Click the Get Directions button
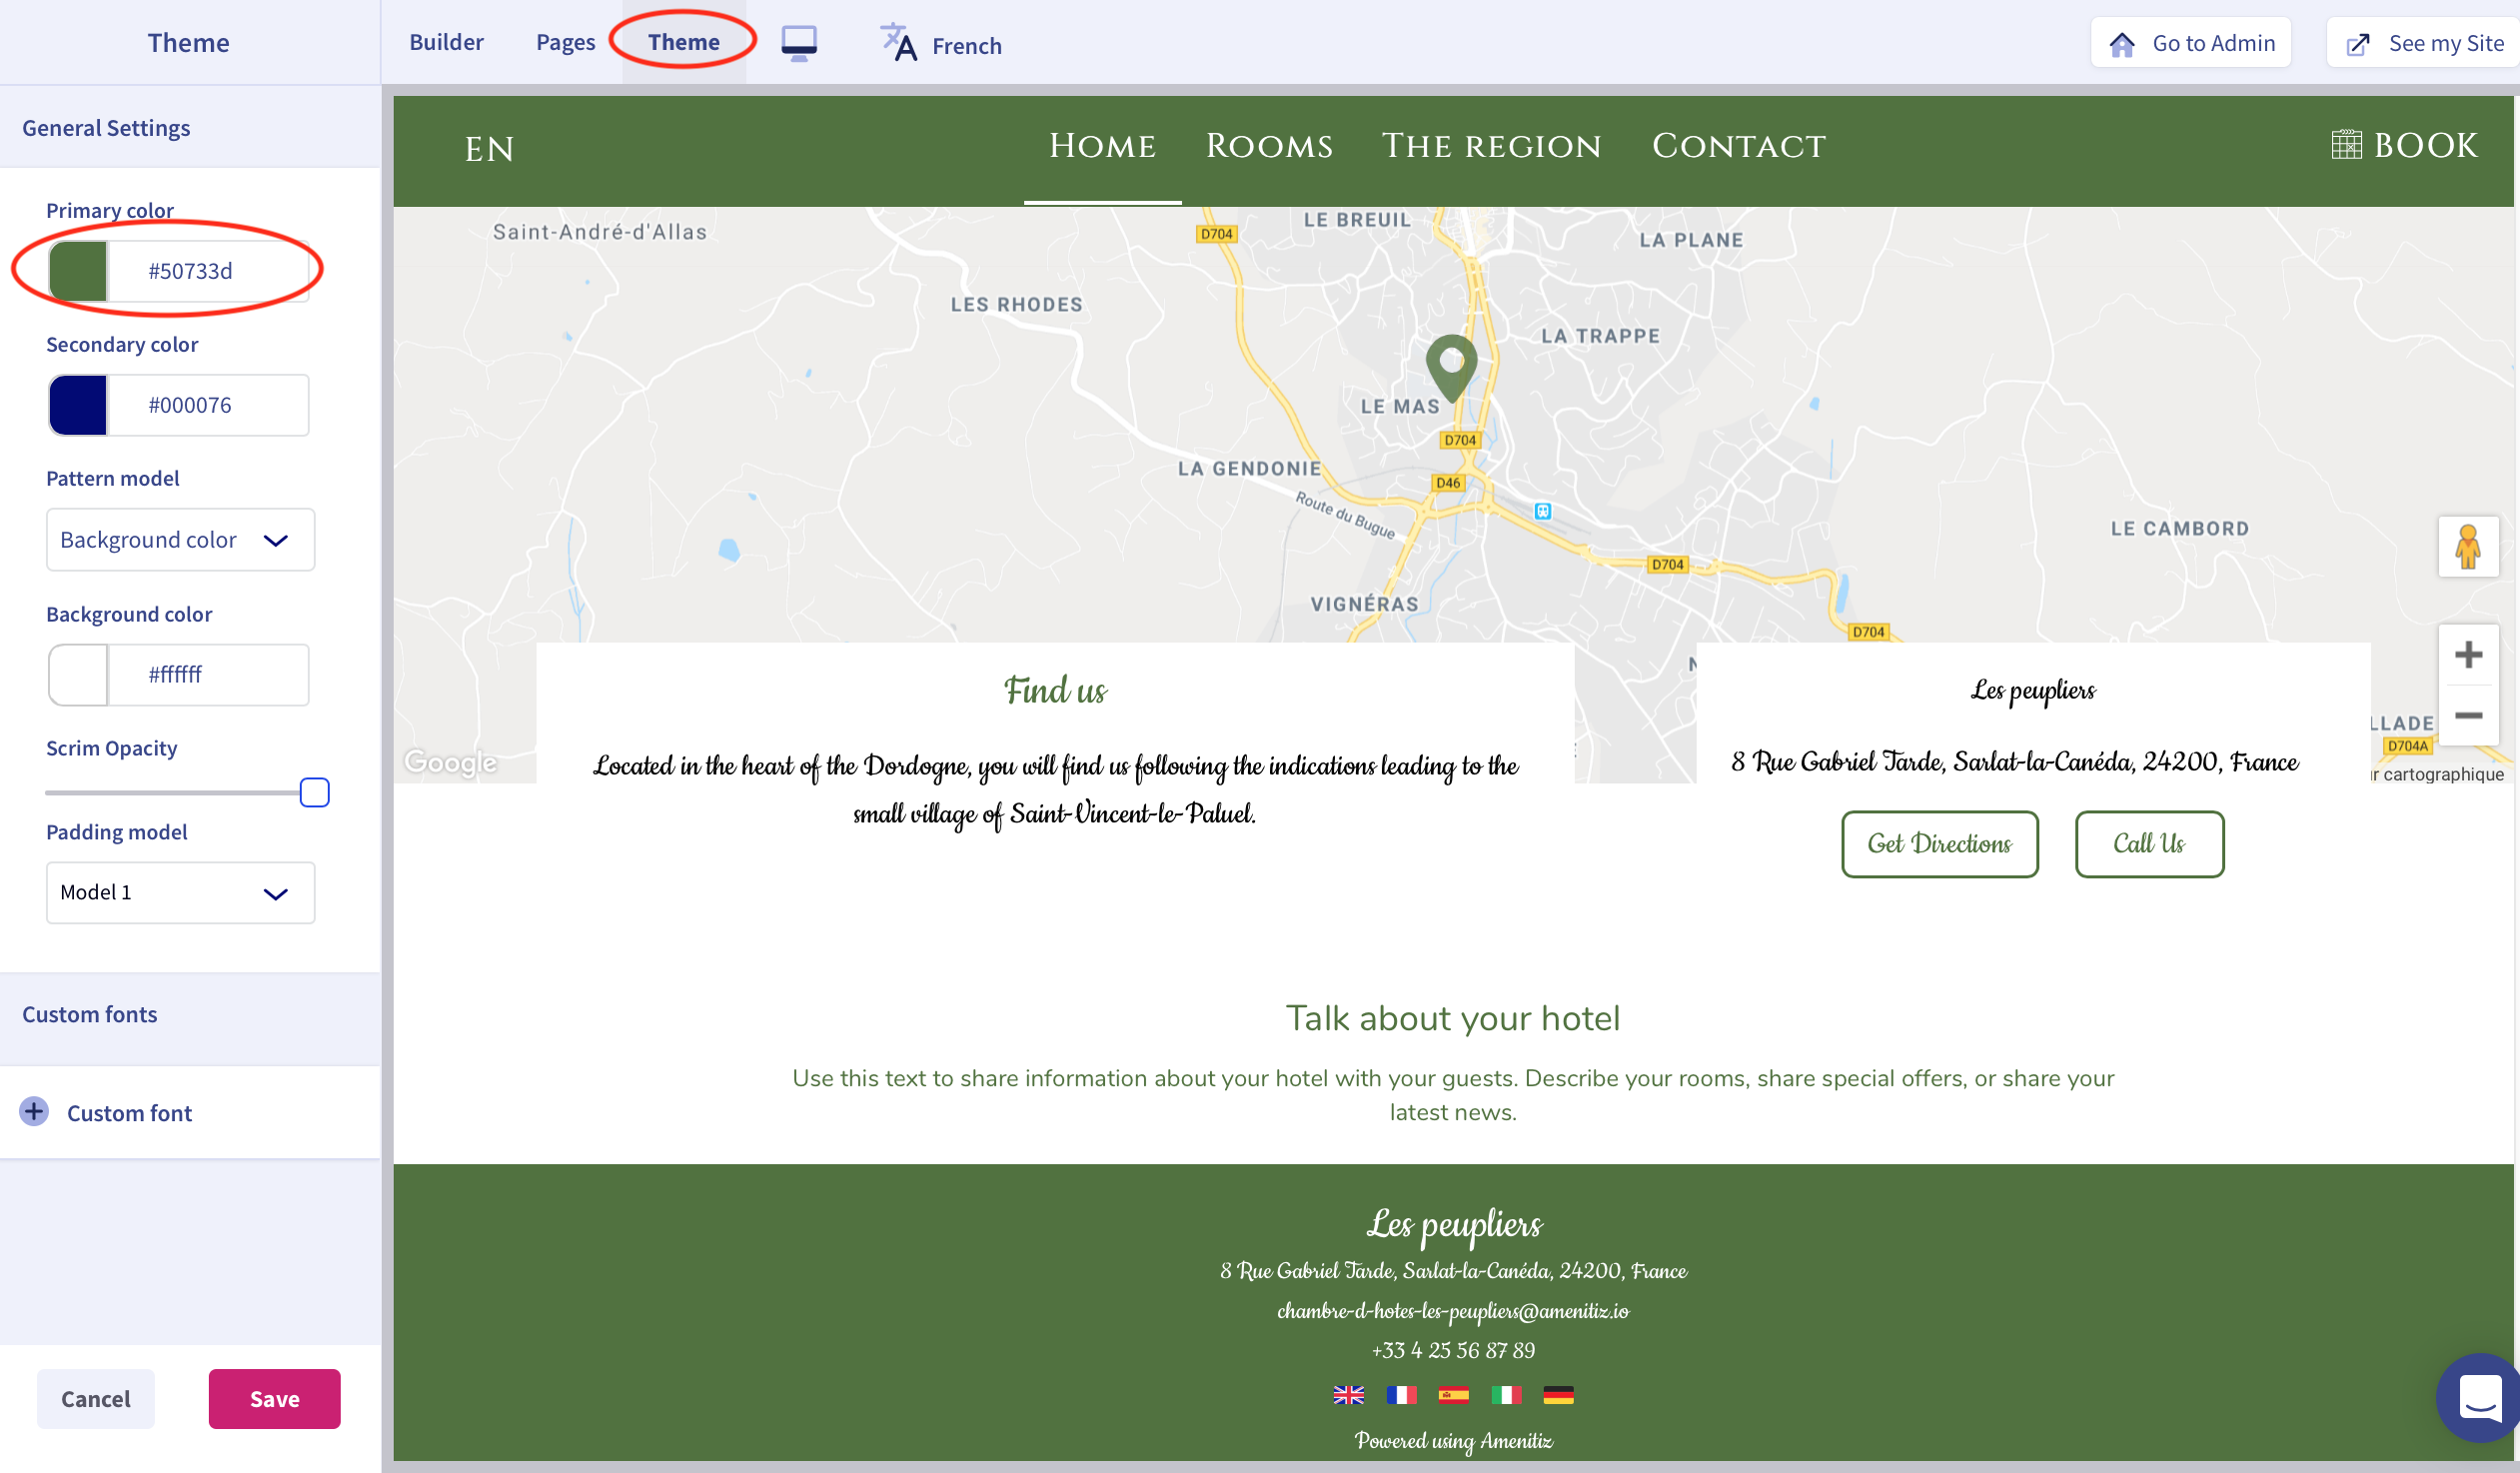 pyautogui.click(x=1939, y=843)
